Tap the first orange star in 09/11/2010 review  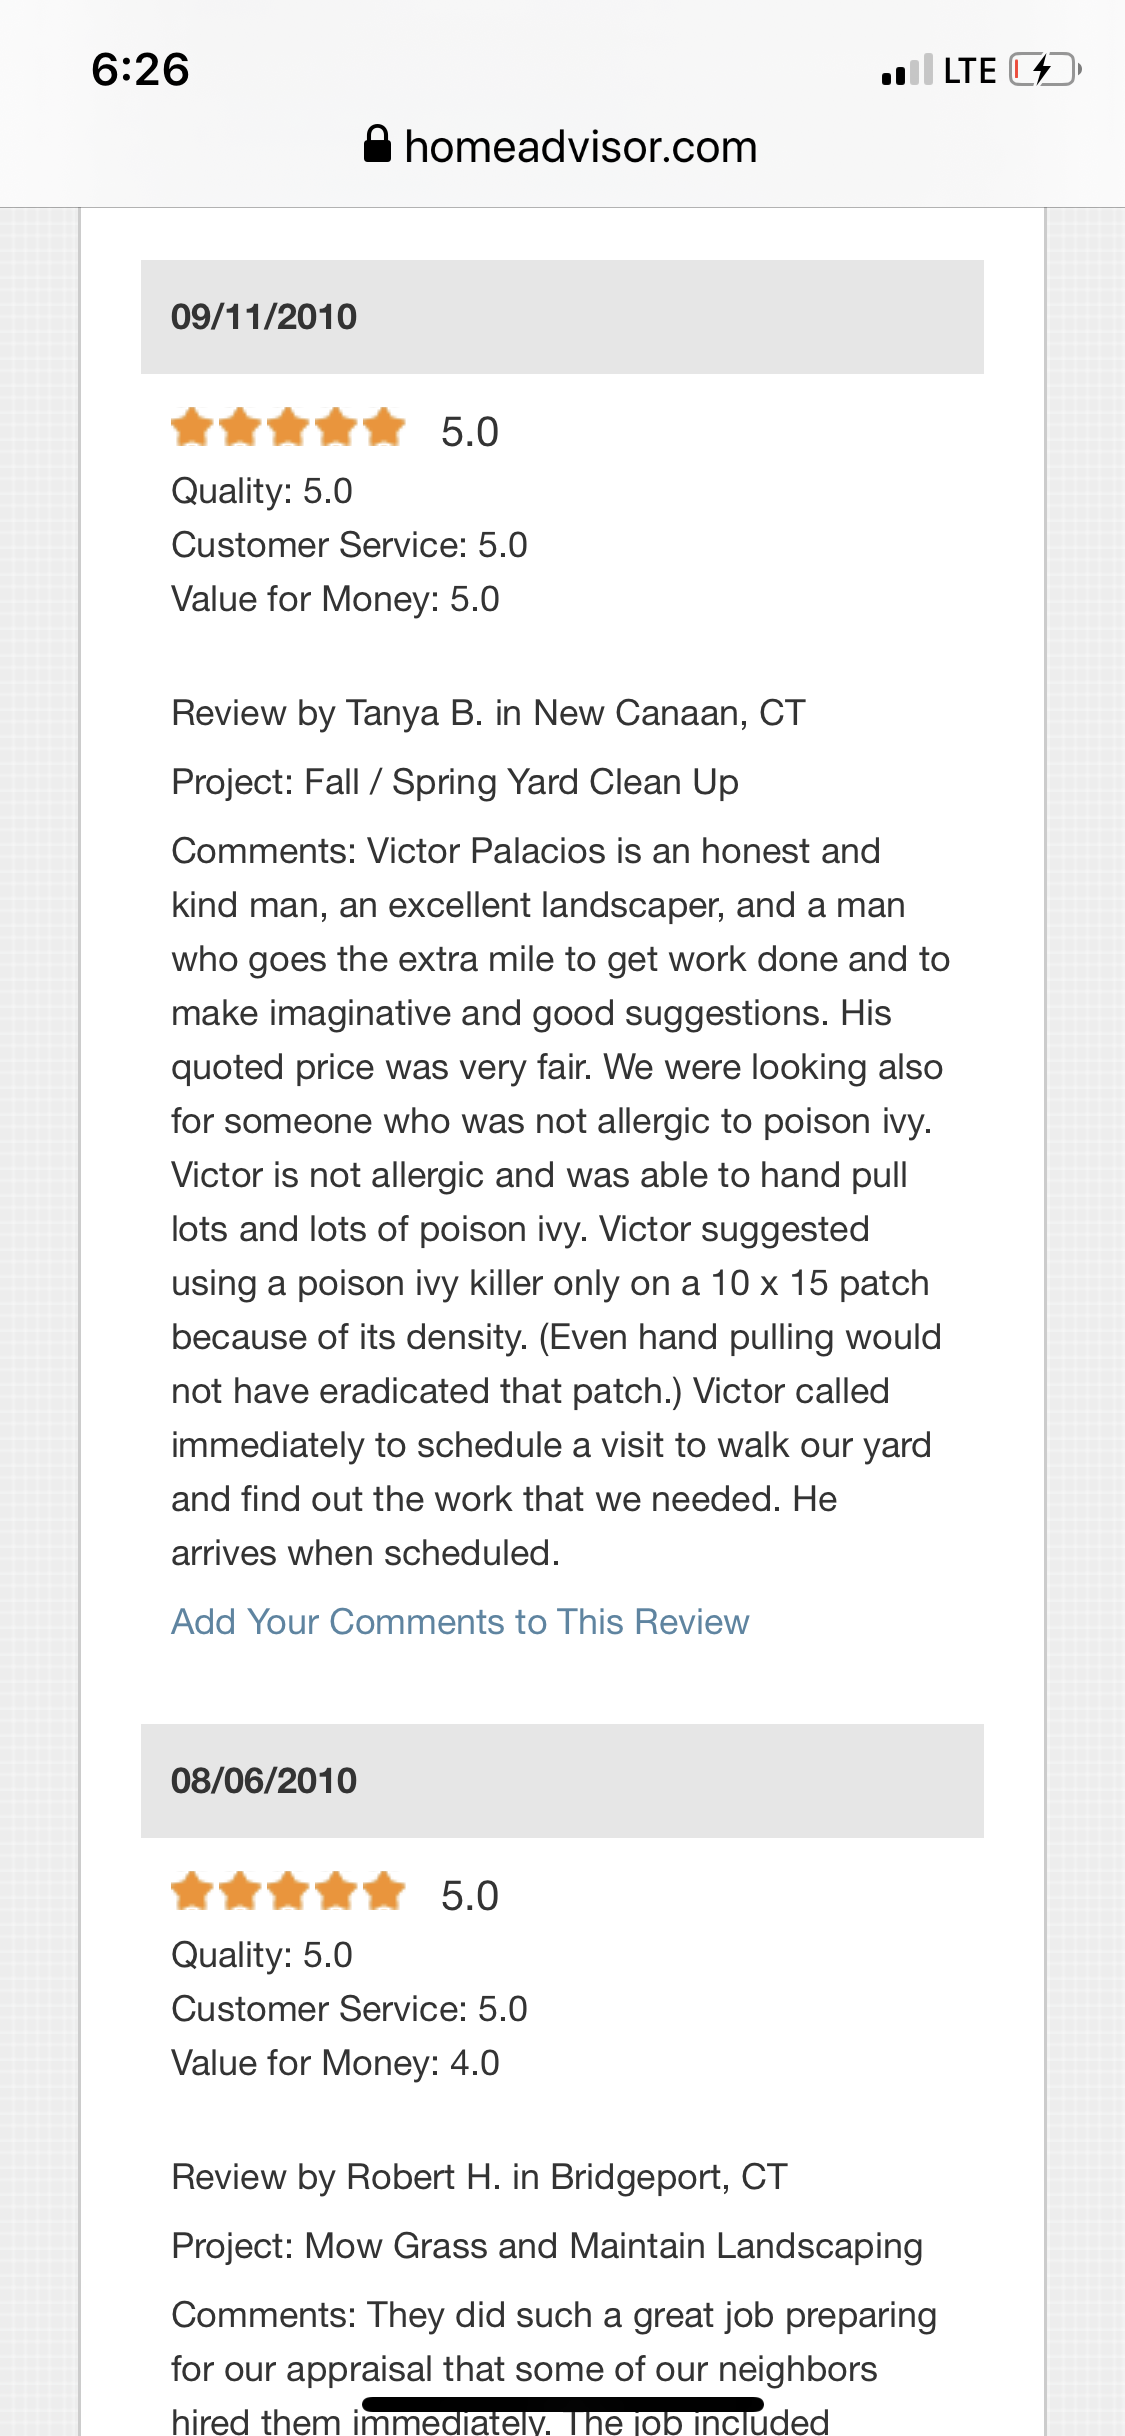(x=193, y=428)
